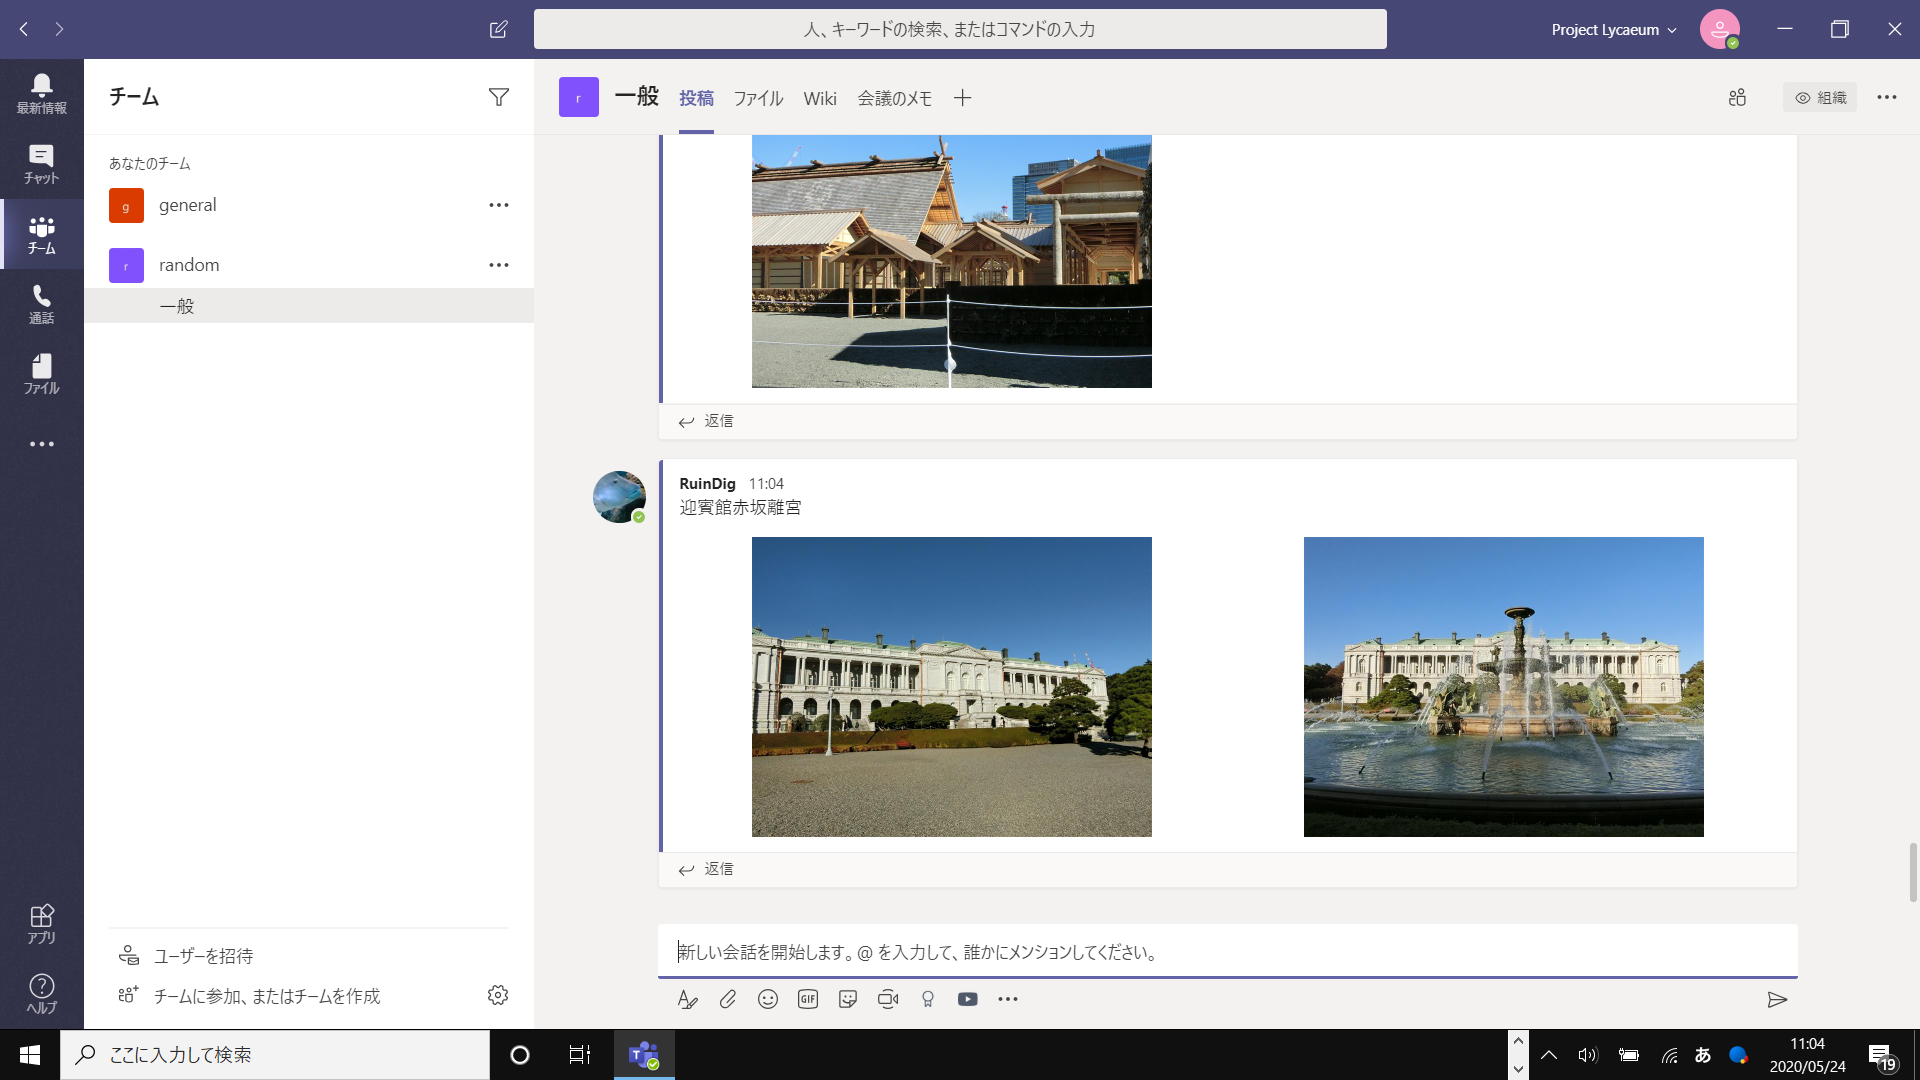Image resolution: width=1920 pixels, height=1080 pixels.
Task: Open the Calls (通話) sidebar icon
Action: pyautogui.click(x=41, y=304)
